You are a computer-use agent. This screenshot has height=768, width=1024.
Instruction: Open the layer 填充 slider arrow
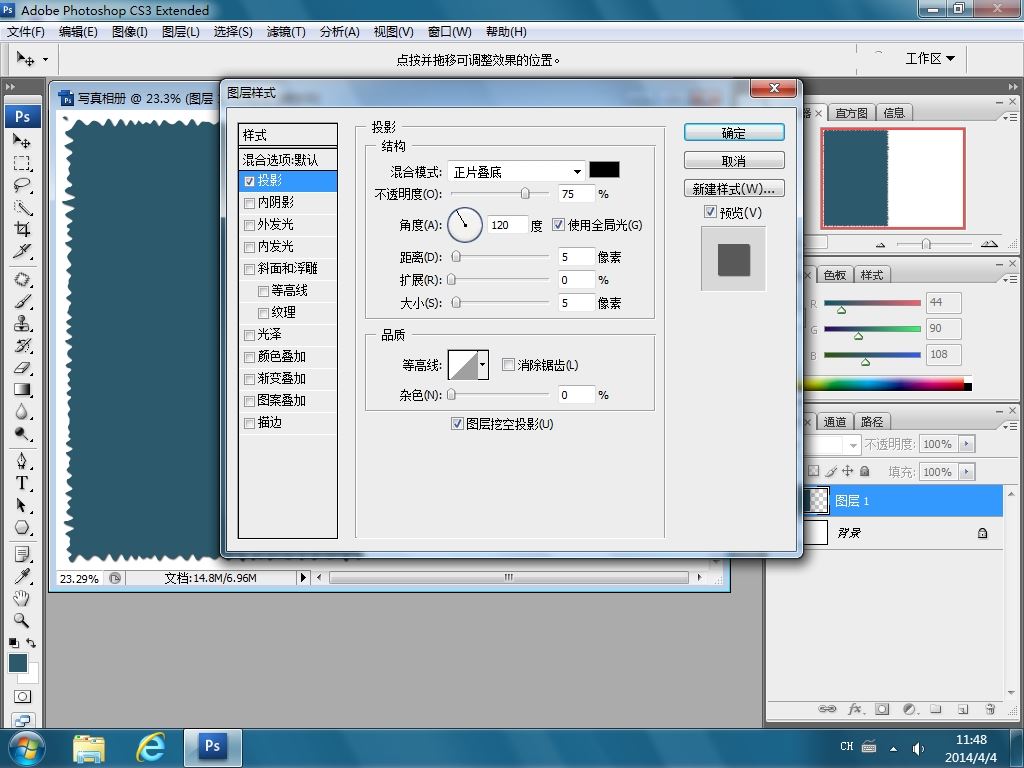(967, 472)
